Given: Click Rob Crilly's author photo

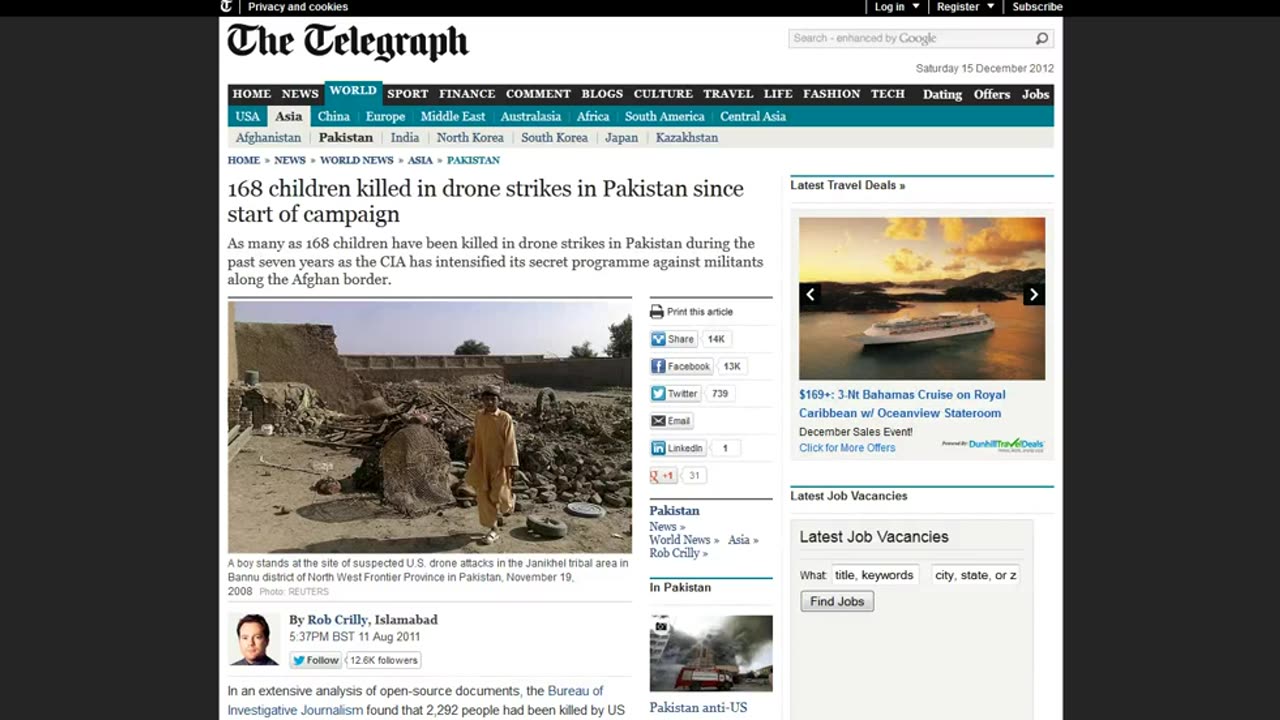Looking at the screenshot, I should (254, 639).
